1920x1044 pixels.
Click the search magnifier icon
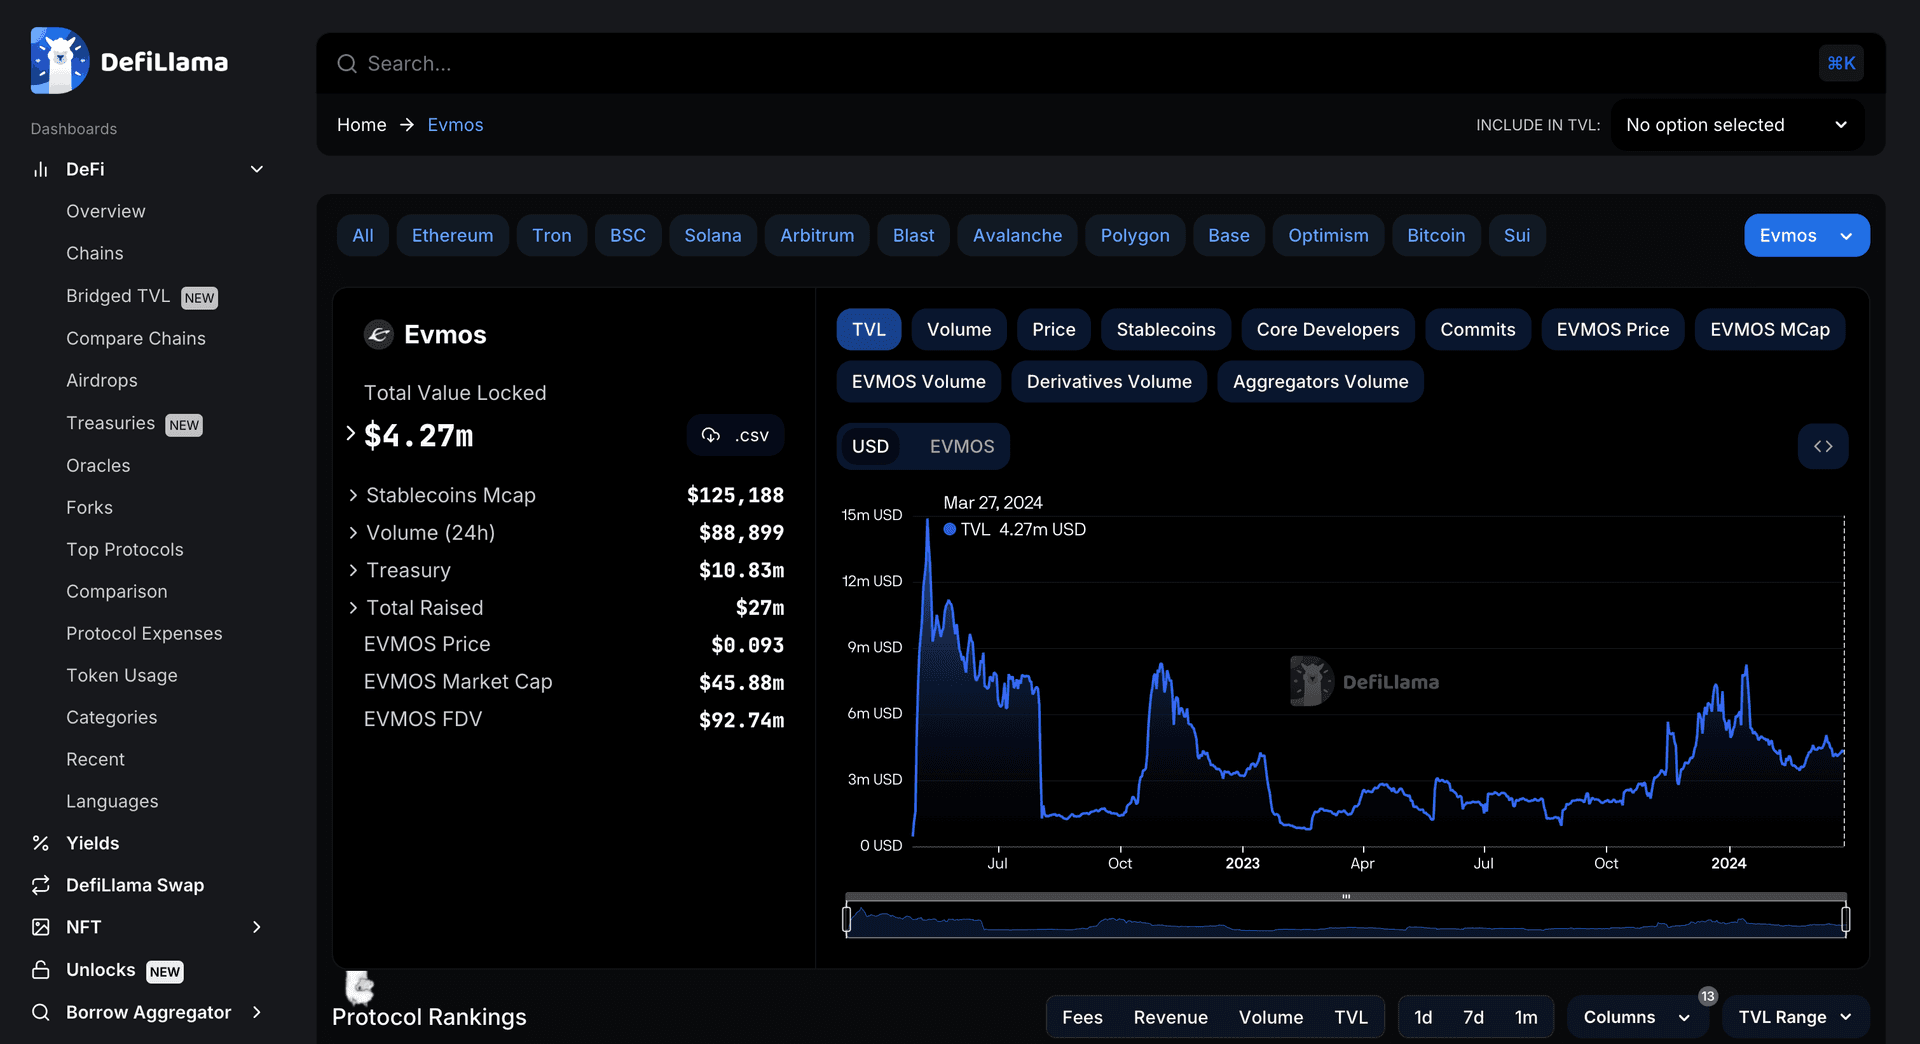[347, 64]
